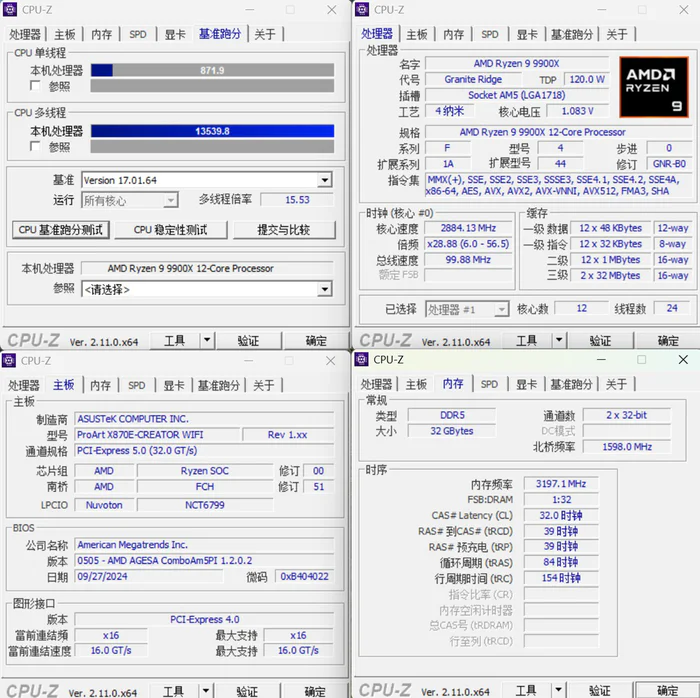
Task: Click BIOS 版本 0505 - AMD AGESA field
Action: click(204, 560)
